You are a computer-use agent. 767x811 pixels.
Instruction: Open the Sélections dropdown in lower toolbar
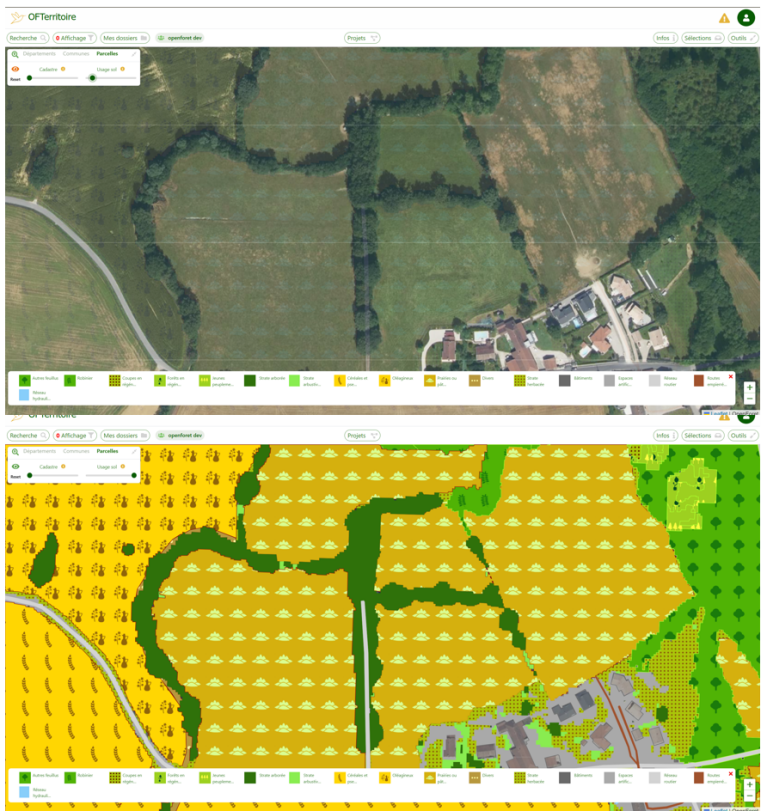tap(703, 435)
